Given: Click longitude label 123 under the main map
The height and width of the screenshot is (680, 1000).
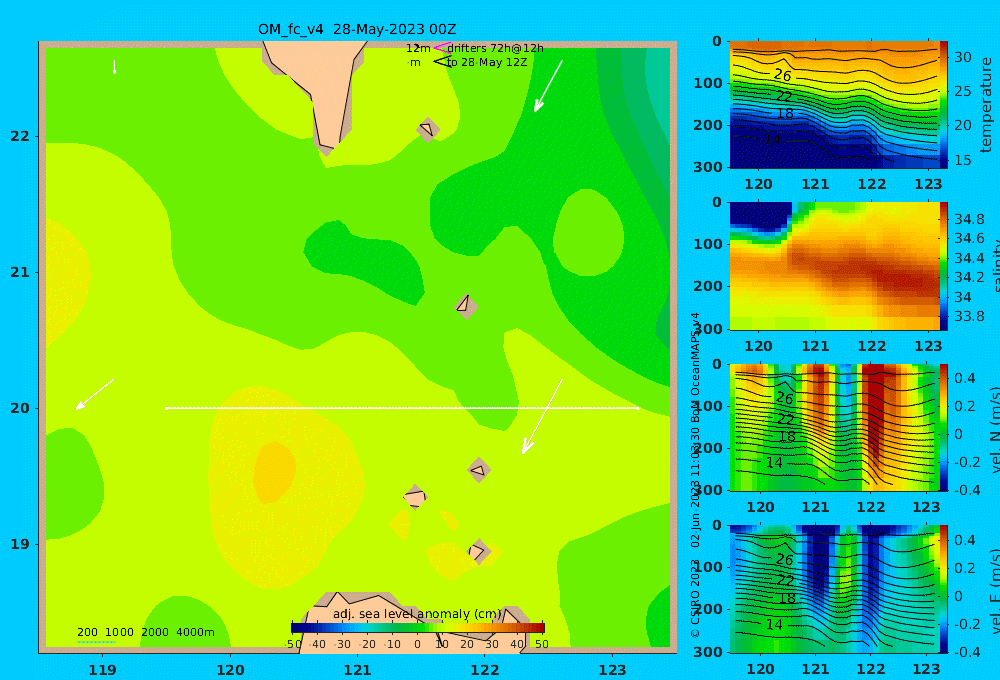Looking at the screenshot, I should (x=613, y=670).
